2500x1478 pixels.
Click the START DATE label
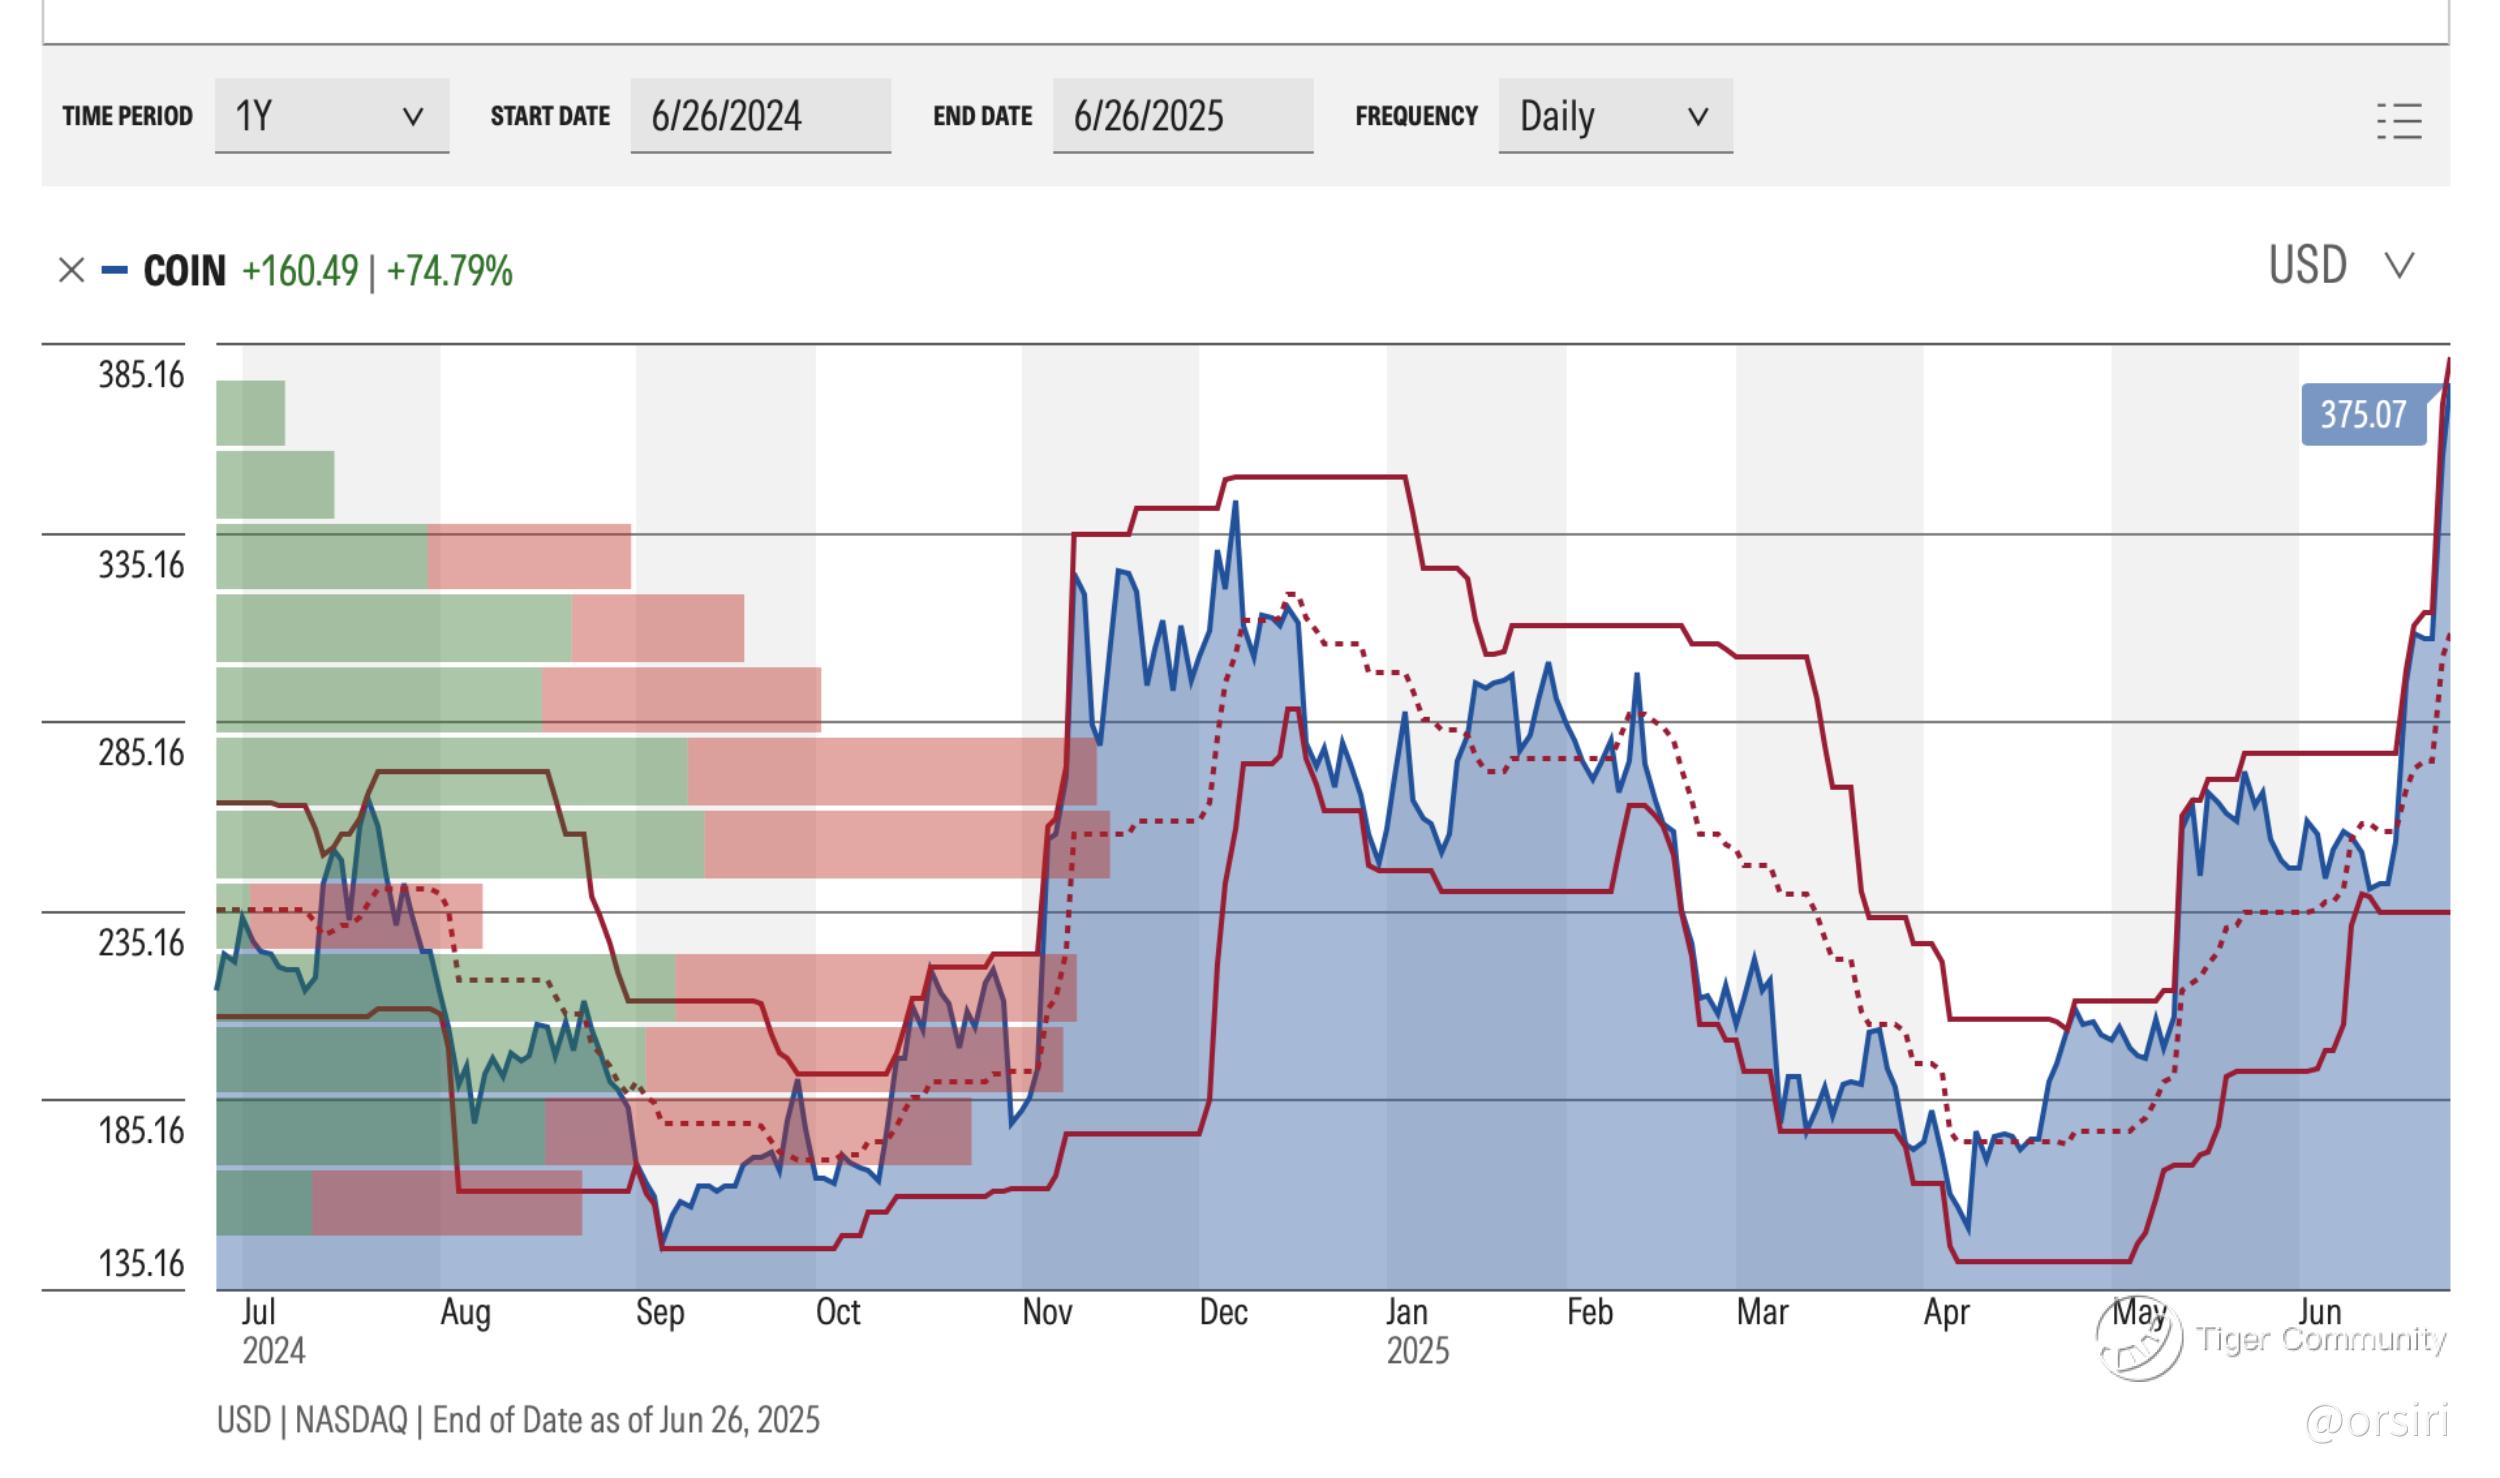tap(550, 116)
